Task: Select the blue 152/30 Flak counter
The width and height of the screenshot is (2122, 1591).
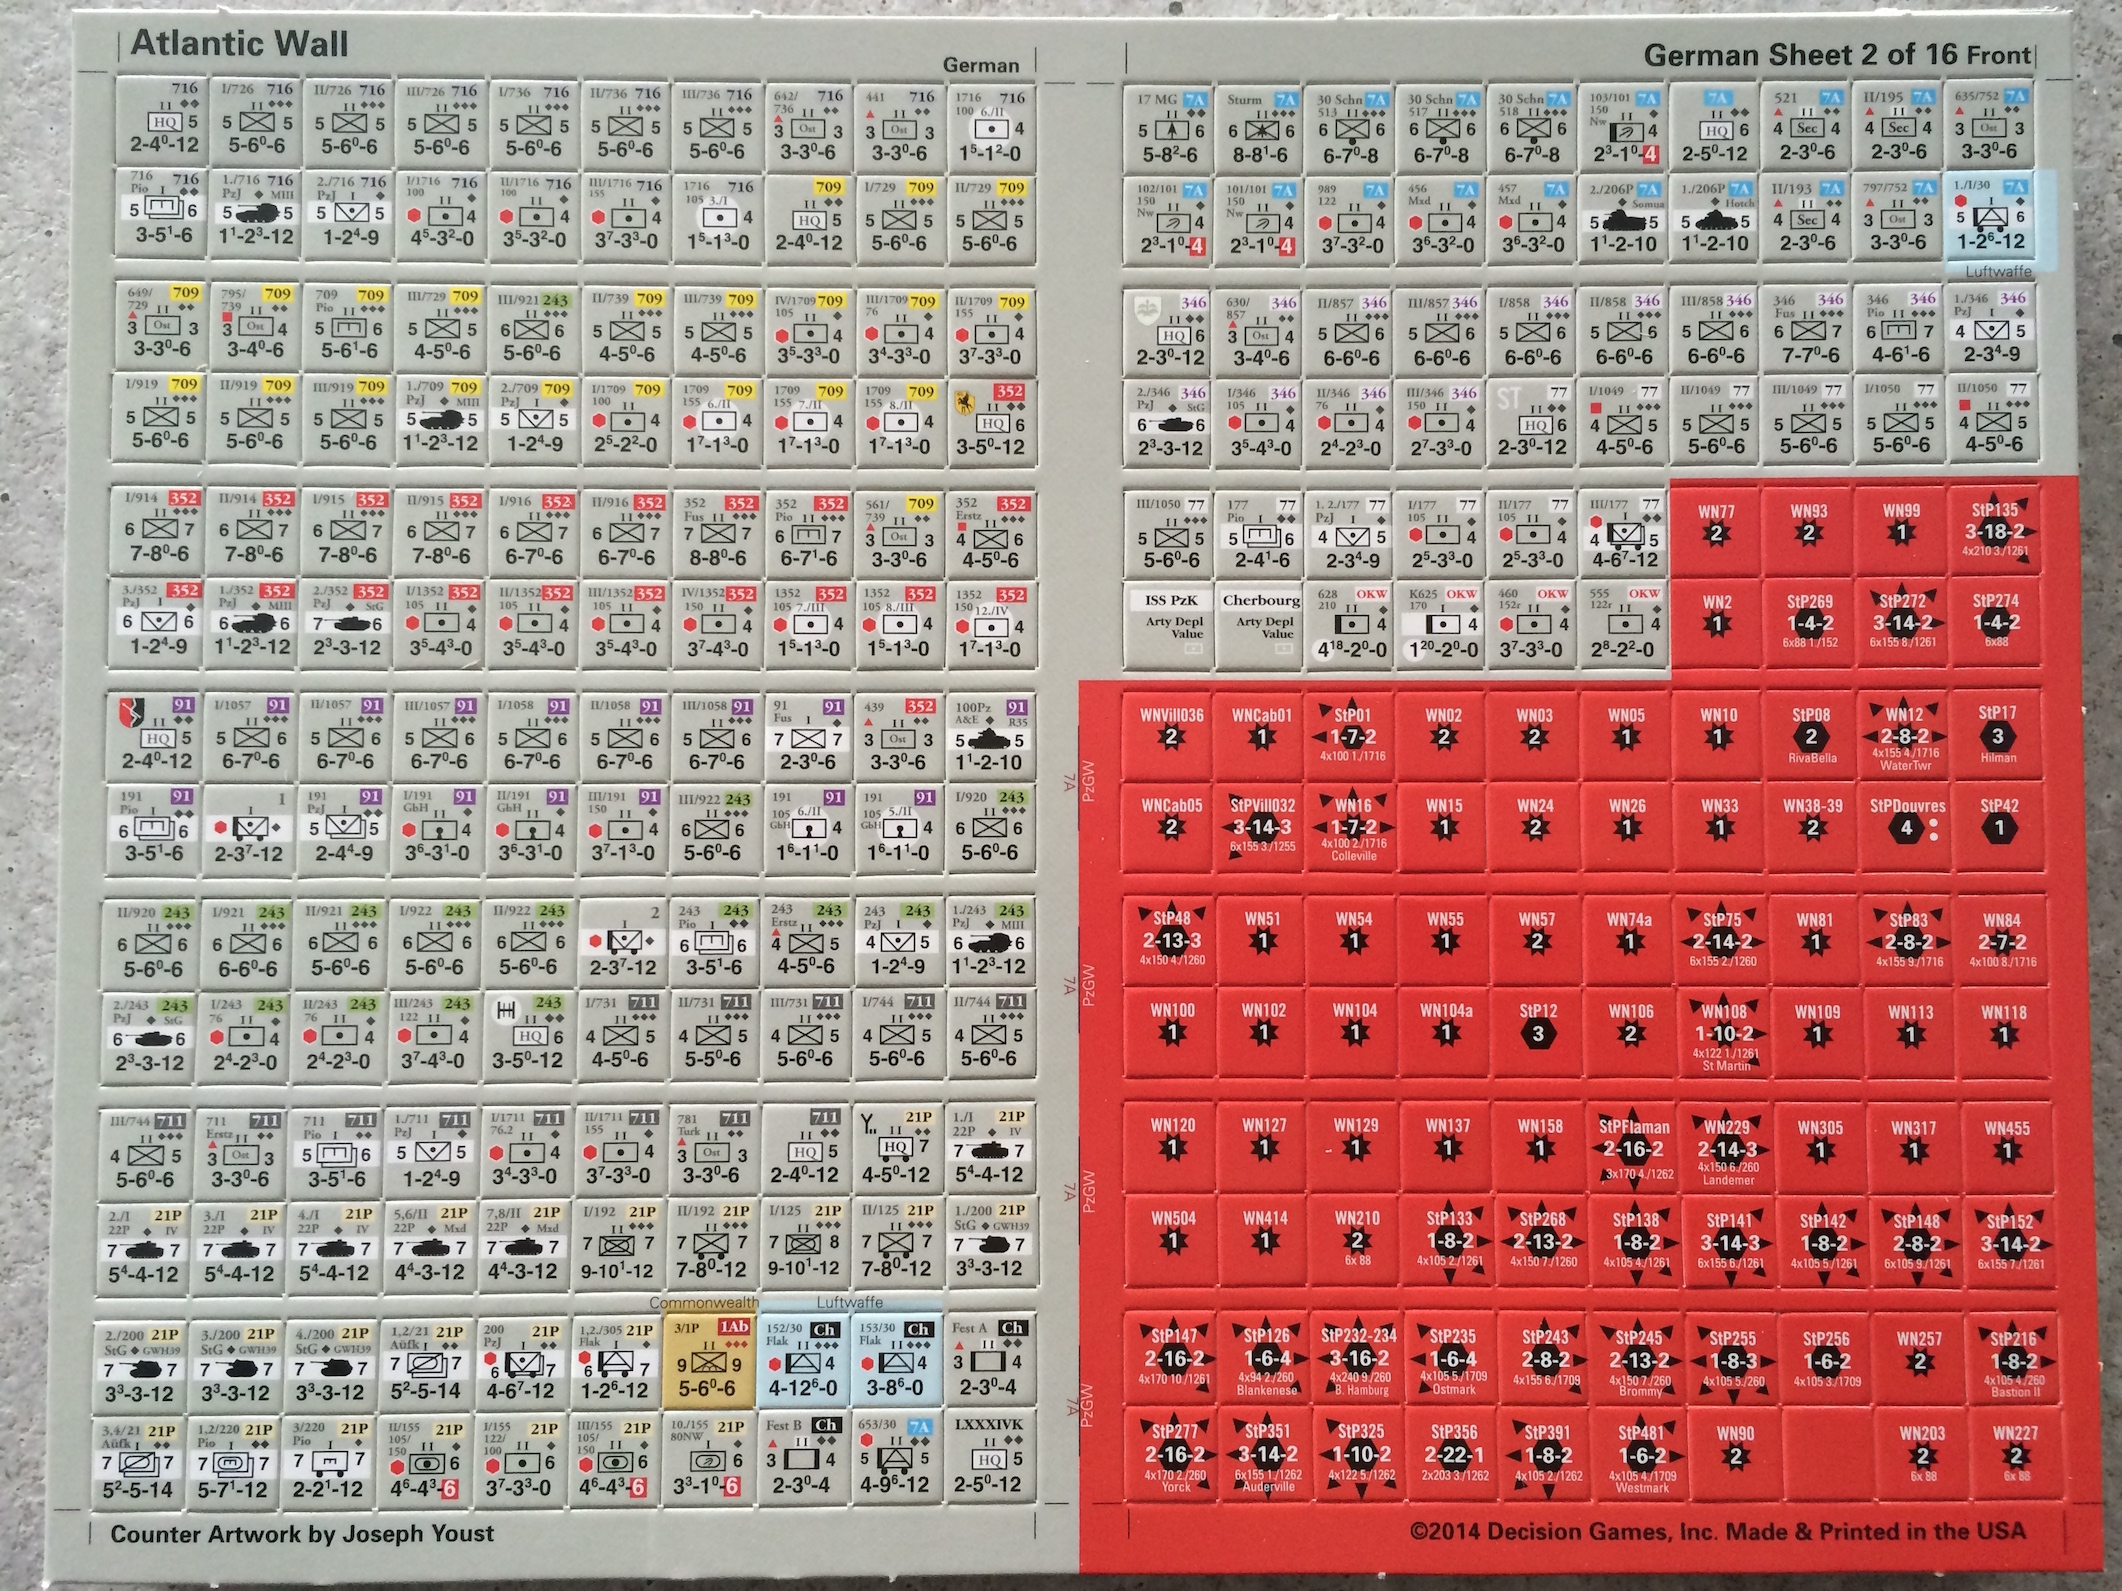Action: pos(804,1362)
